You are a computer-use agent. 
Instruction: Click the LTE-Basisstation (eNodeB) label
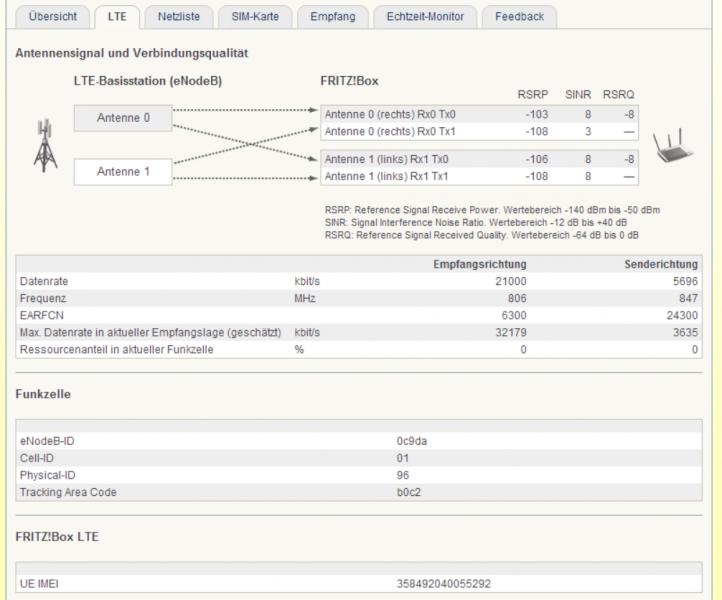[x=148, y=81]
